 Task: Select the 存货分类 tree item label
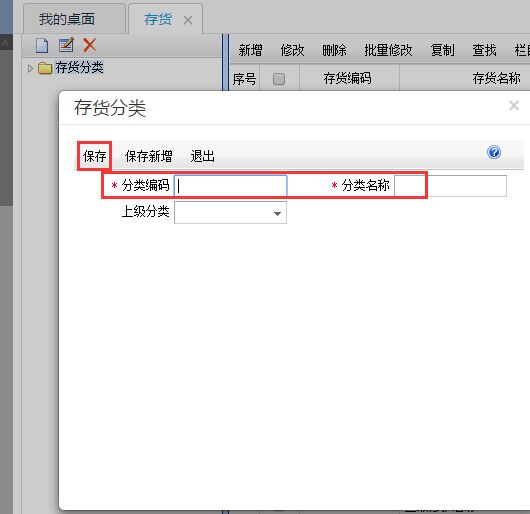click(x=79, y=68)
